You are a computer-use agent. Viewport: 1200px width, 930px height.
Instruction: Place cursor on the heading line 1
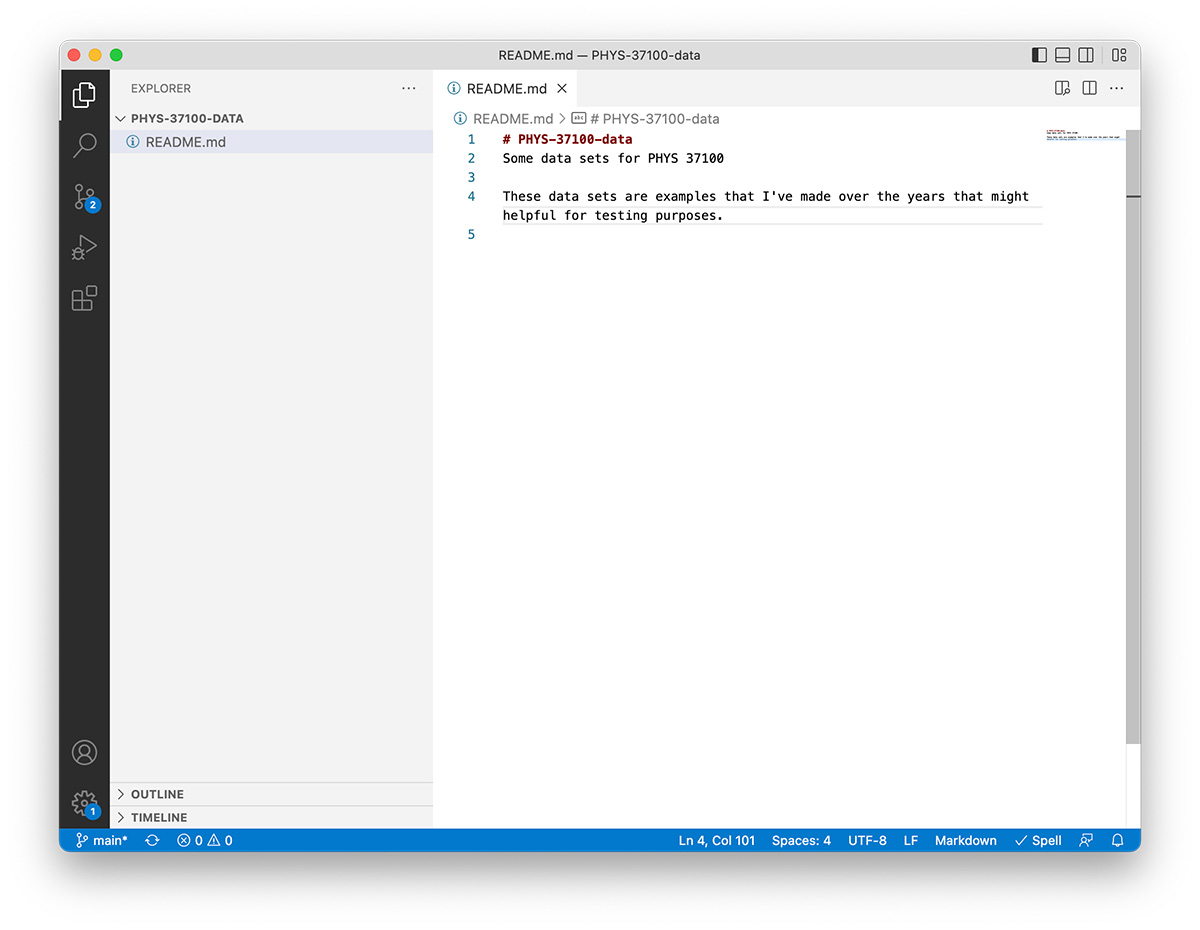click(x=568, y=139)
